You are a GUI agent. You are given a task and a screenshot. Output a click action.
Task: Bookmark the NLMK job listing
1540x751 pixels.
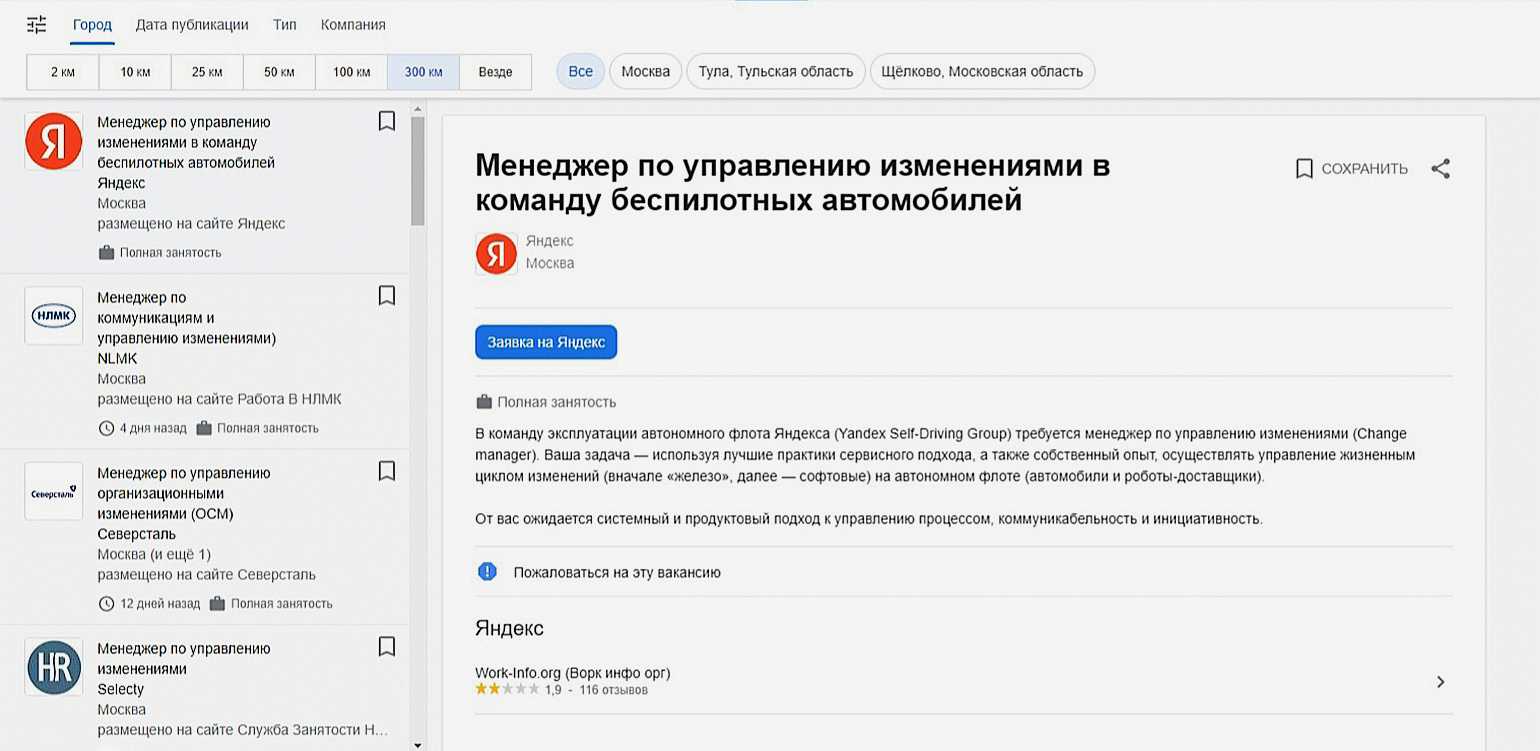387,296
